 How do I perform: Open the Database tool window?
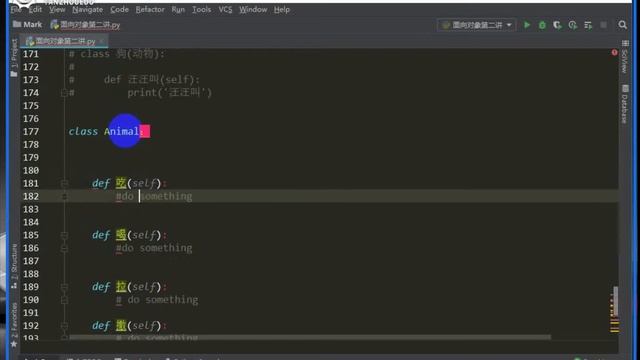coord(625,104)
